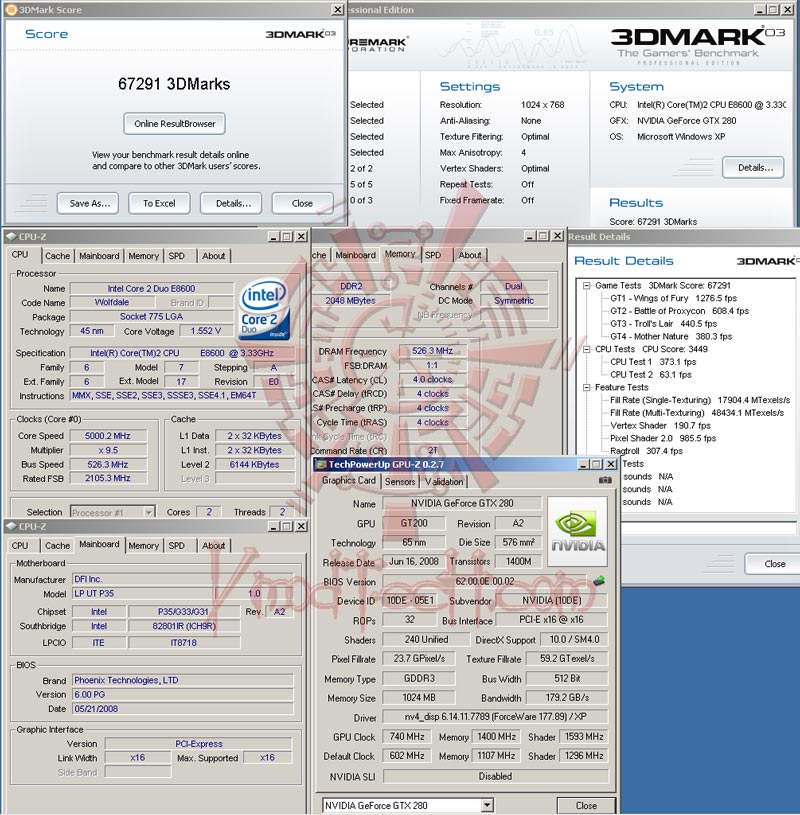This screenshot has height=815, width=800.
Task: Select Ragtroll result row
Action: 646,451
